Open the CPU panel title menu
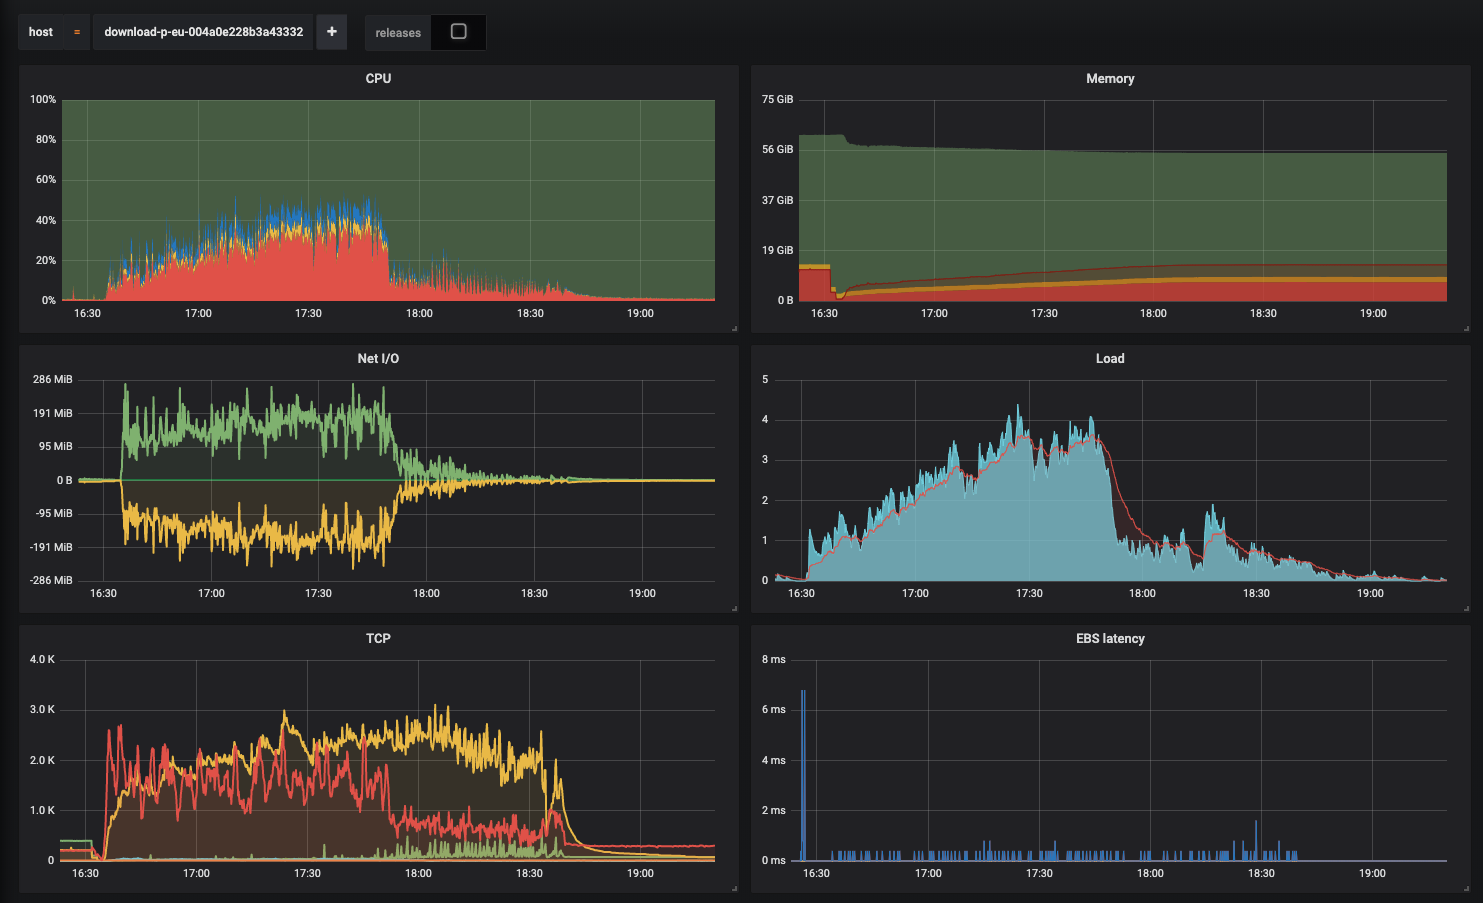This screenshot has width=1483, height=903. 378,78
